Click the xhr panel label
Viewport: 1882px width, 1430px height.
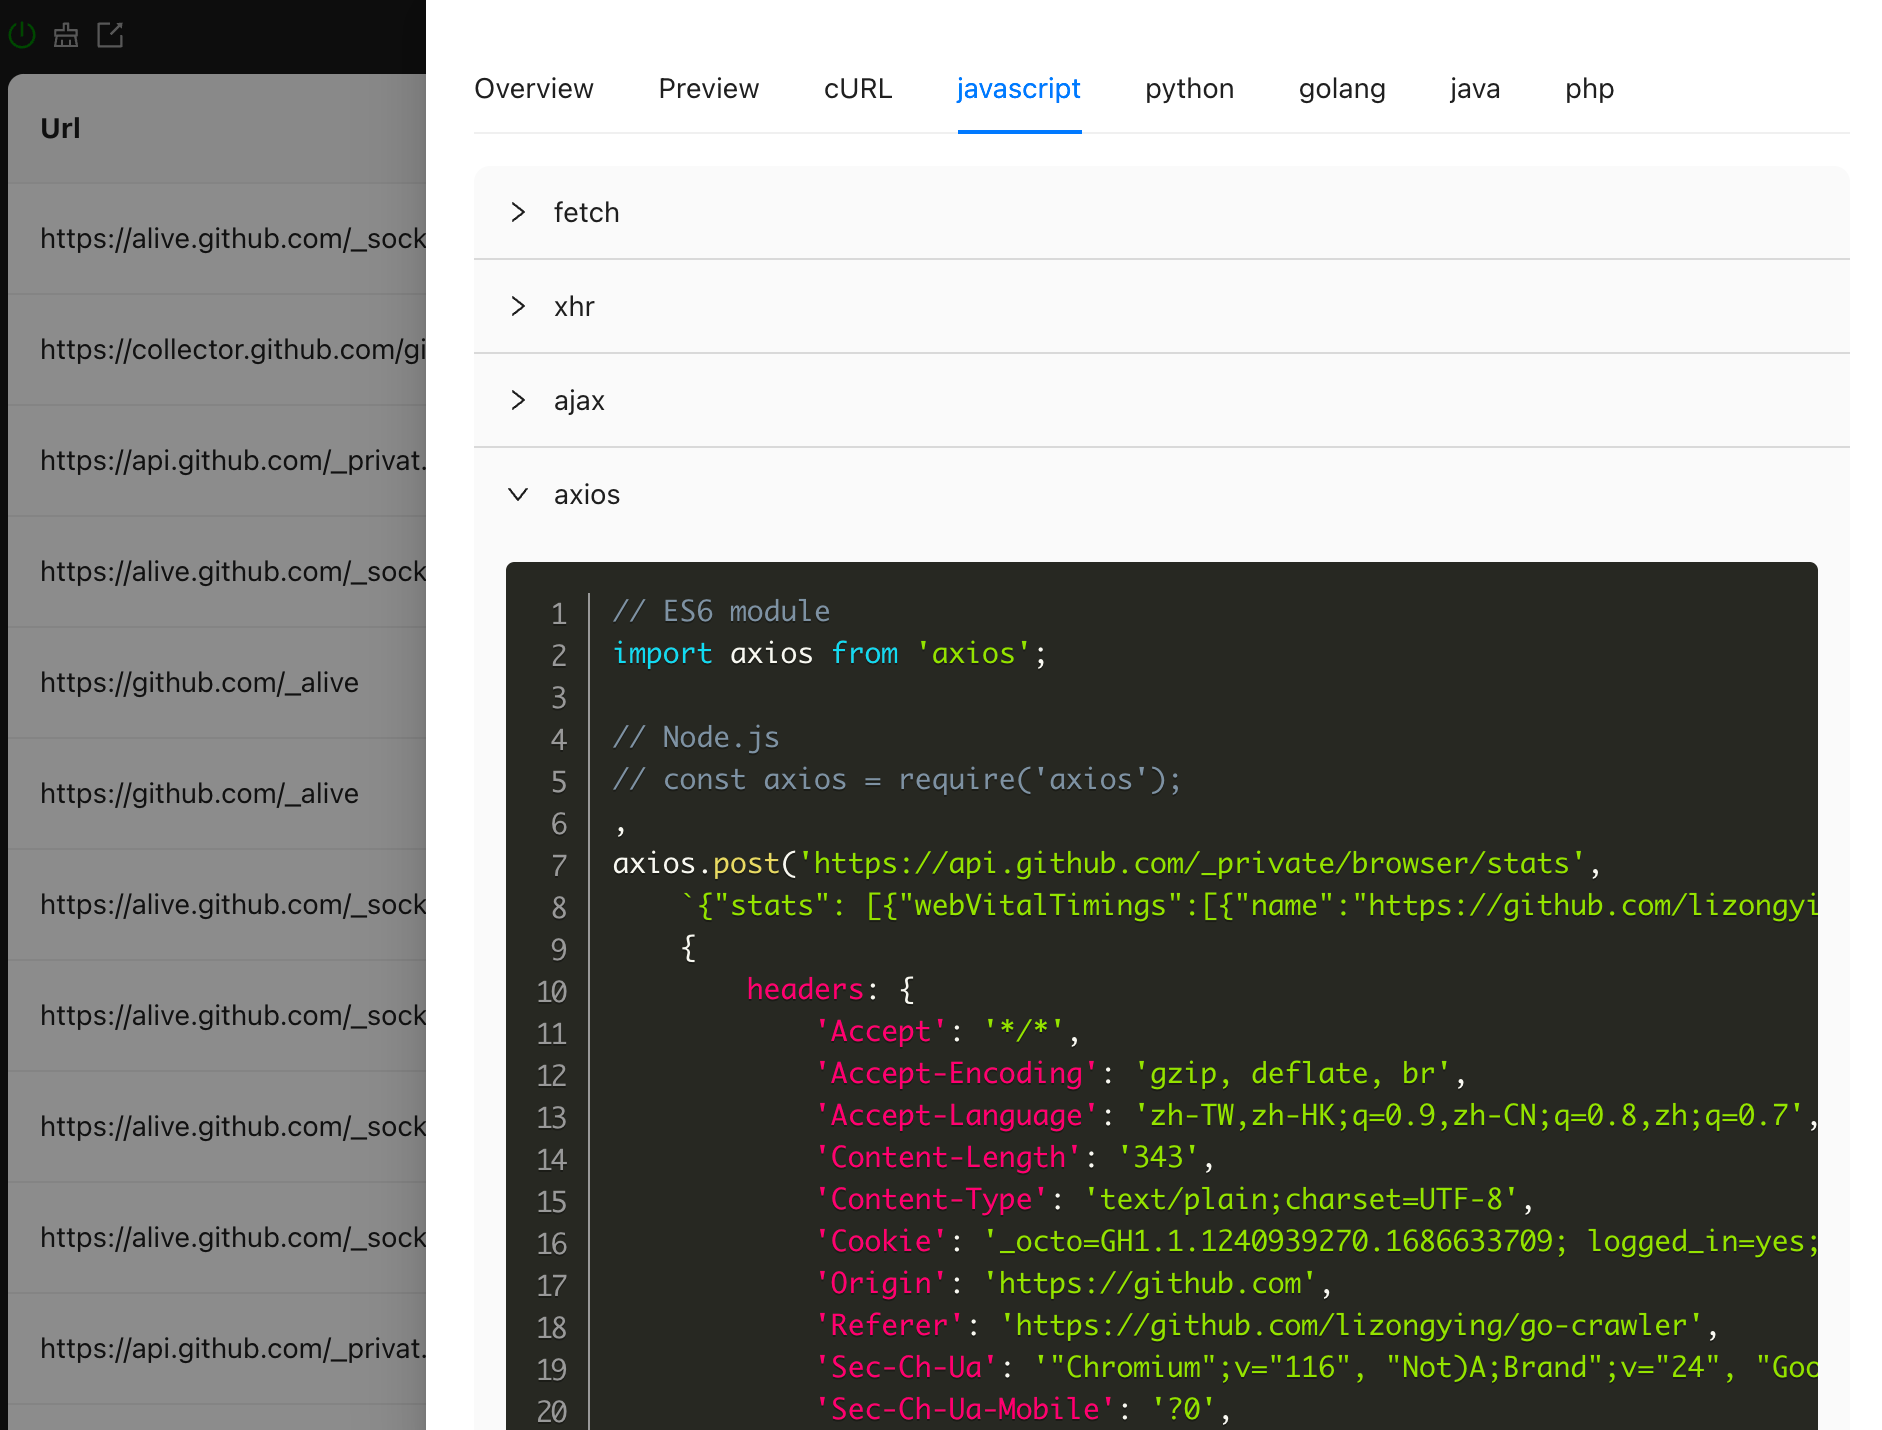point(574,307)
